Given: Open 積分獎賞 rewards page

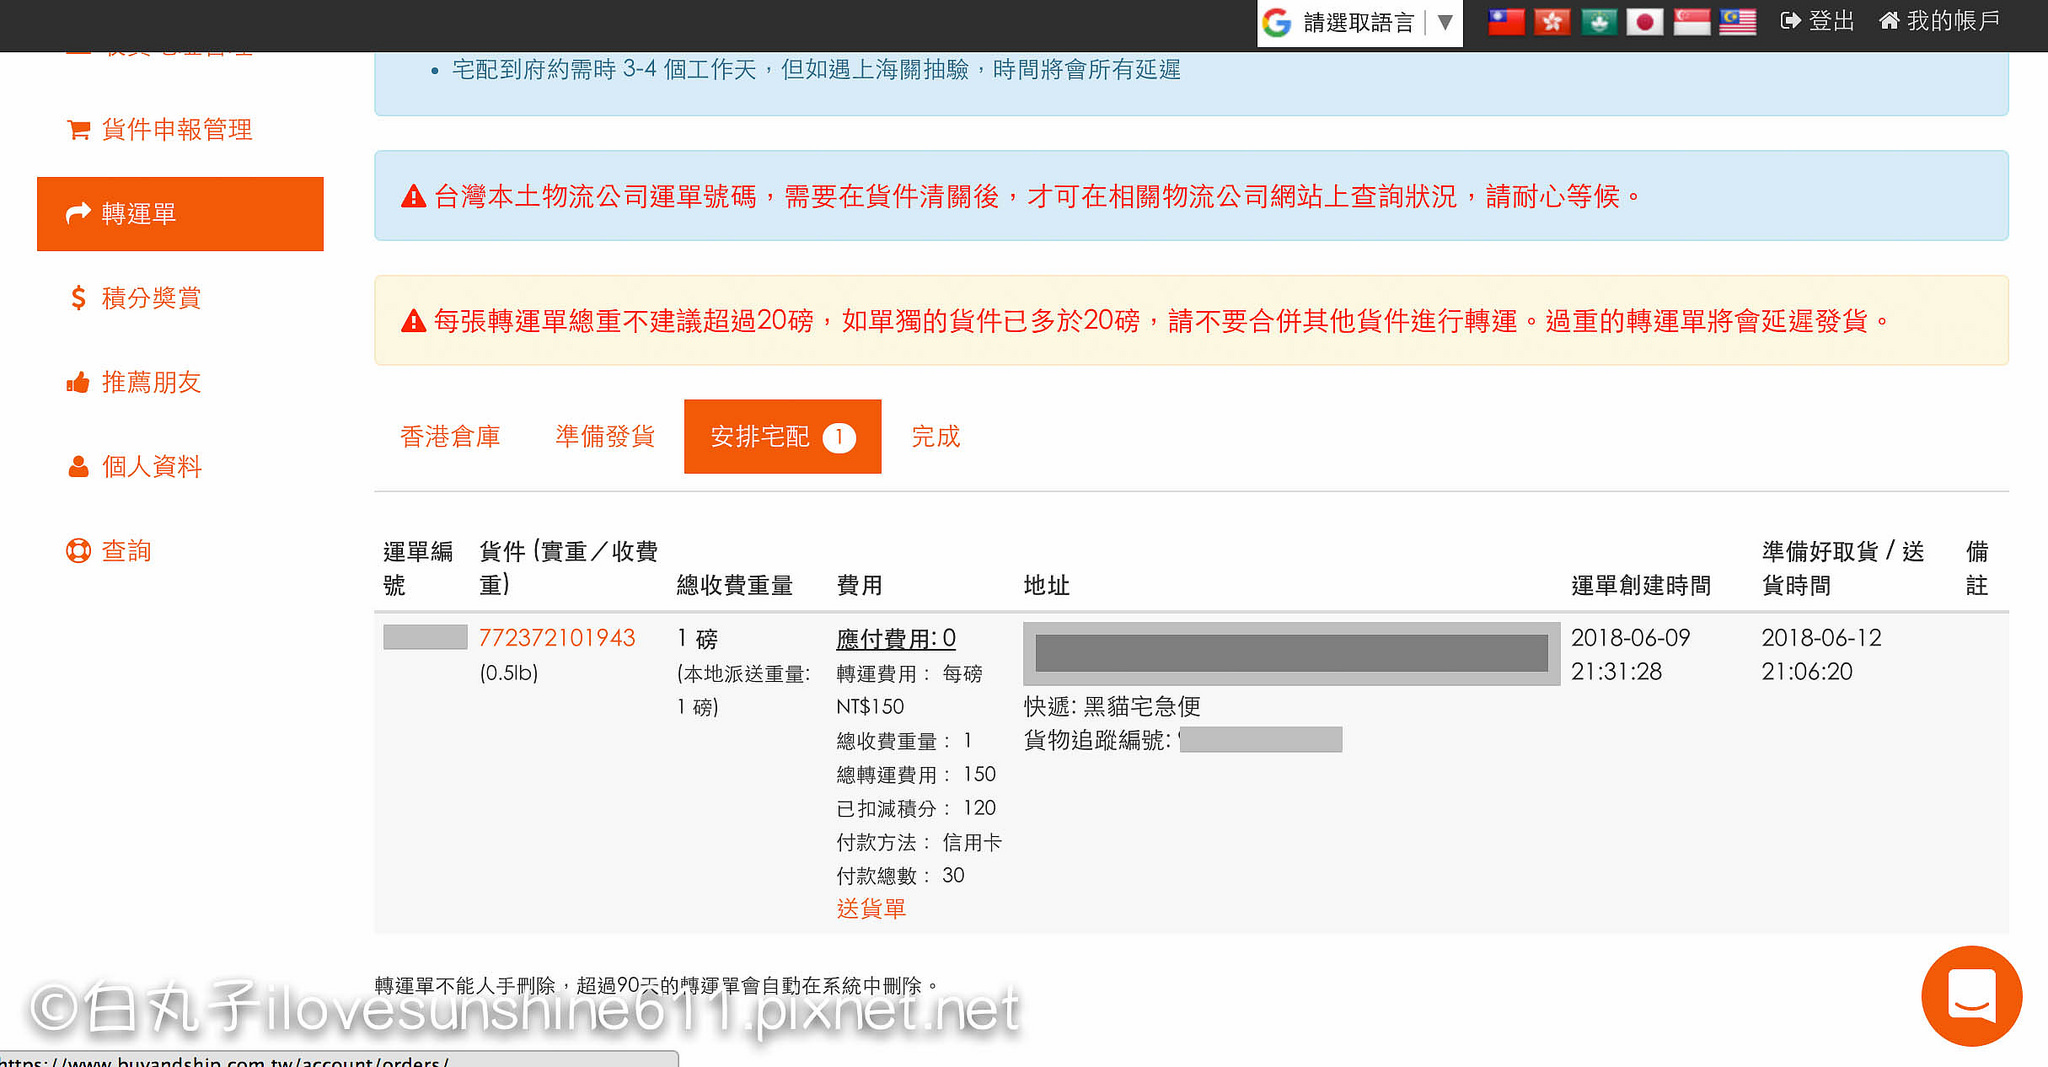Looking at the screenshot, I should click(151, 298).
